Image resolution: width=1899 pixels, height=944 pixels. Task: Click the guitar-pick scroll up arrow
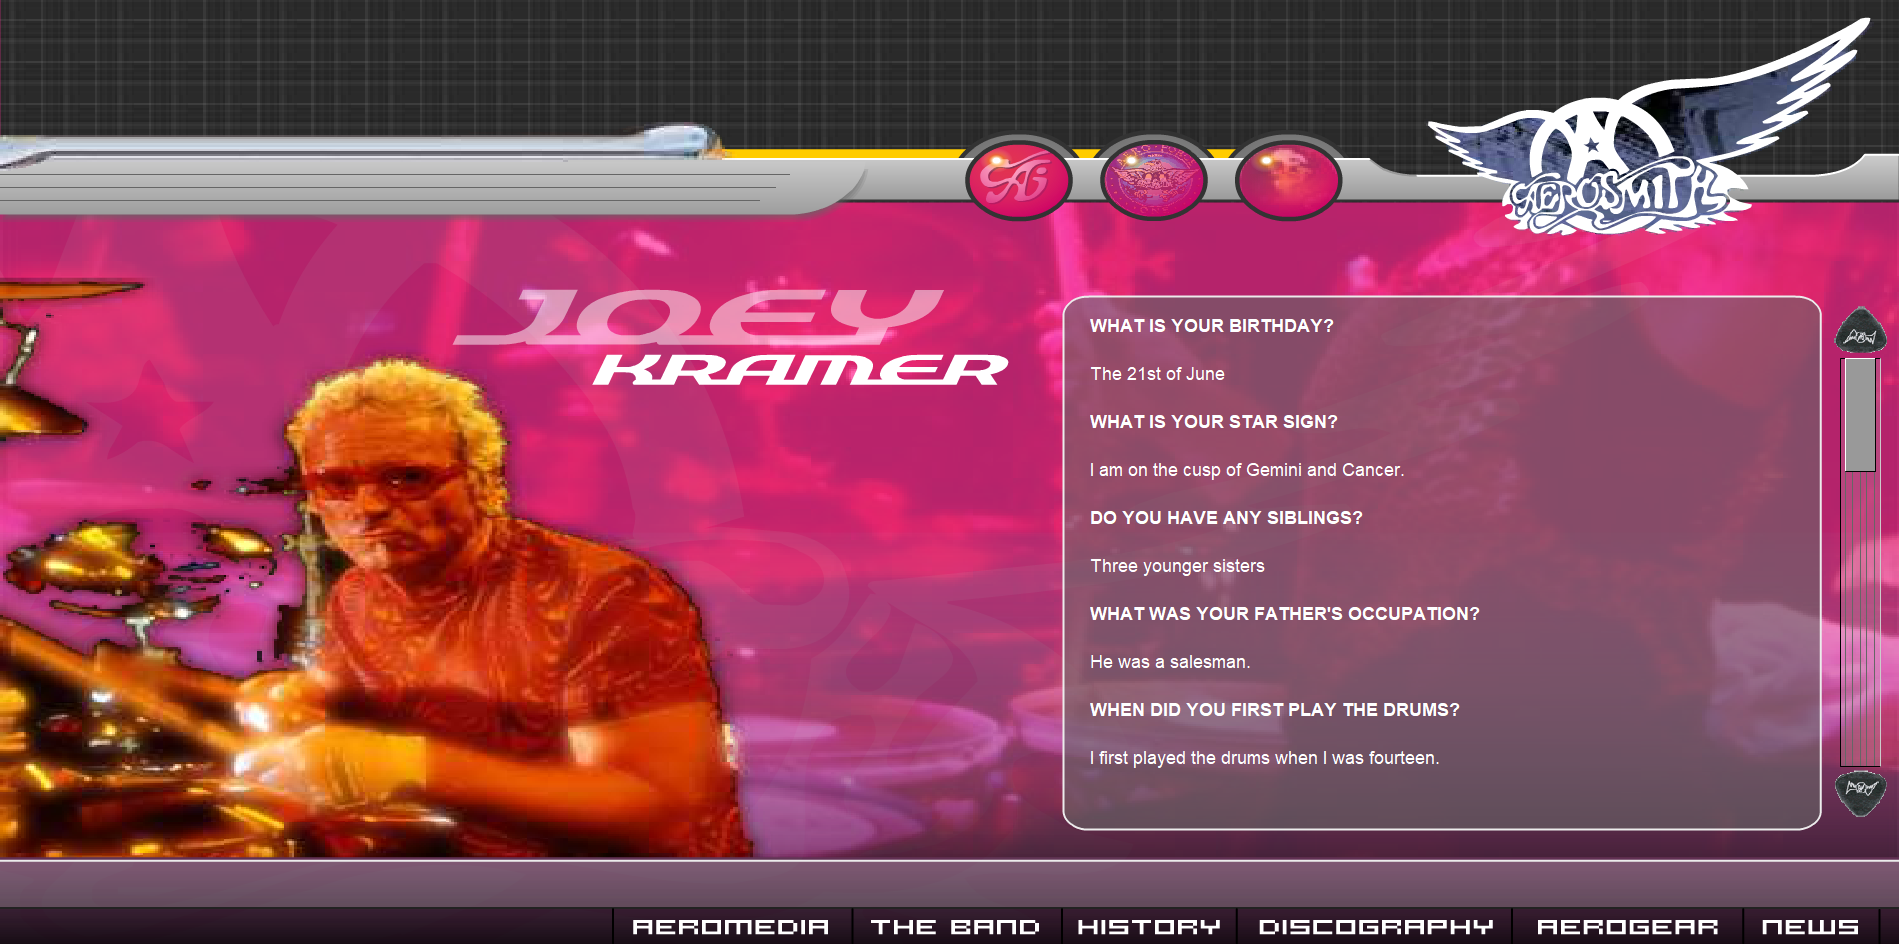click(x=1860, y=330)
